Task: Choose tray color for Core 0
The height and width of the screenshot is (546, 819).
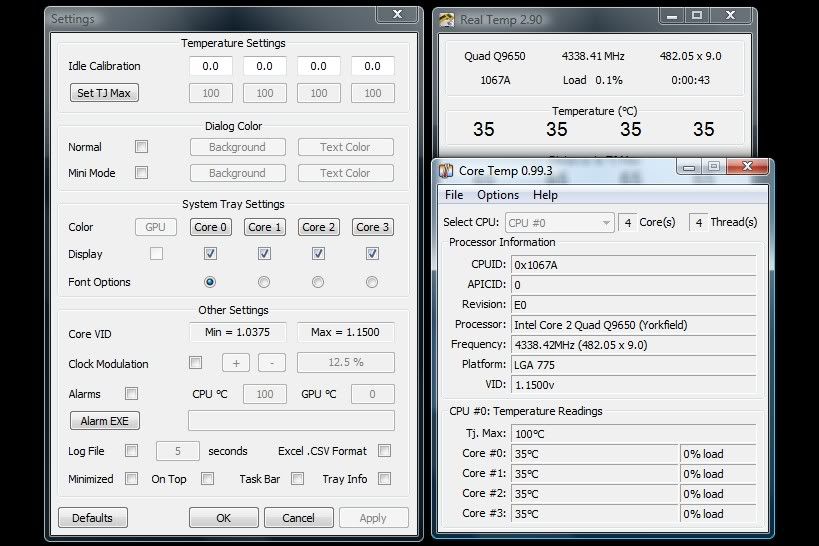Action: (210, 227)
